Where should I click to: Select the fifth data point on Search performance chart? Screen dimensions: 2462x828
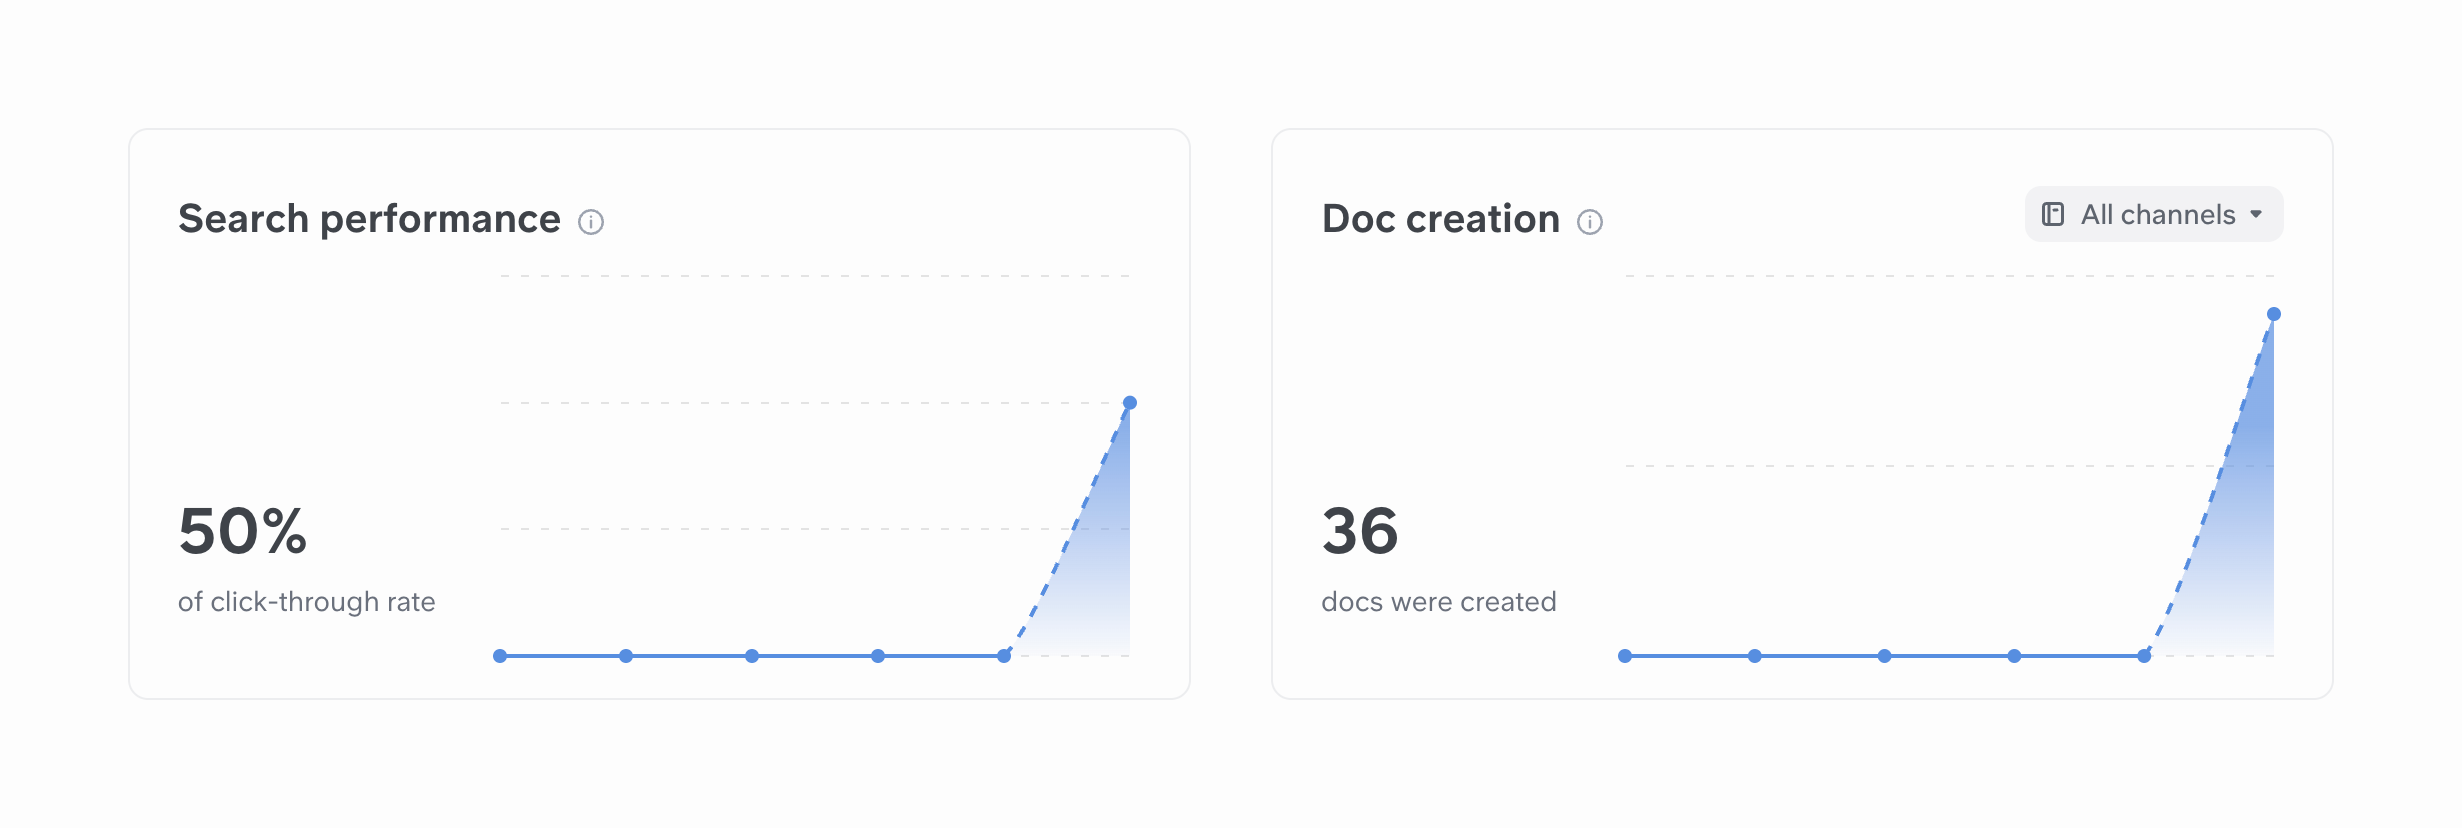(1004, 656)
